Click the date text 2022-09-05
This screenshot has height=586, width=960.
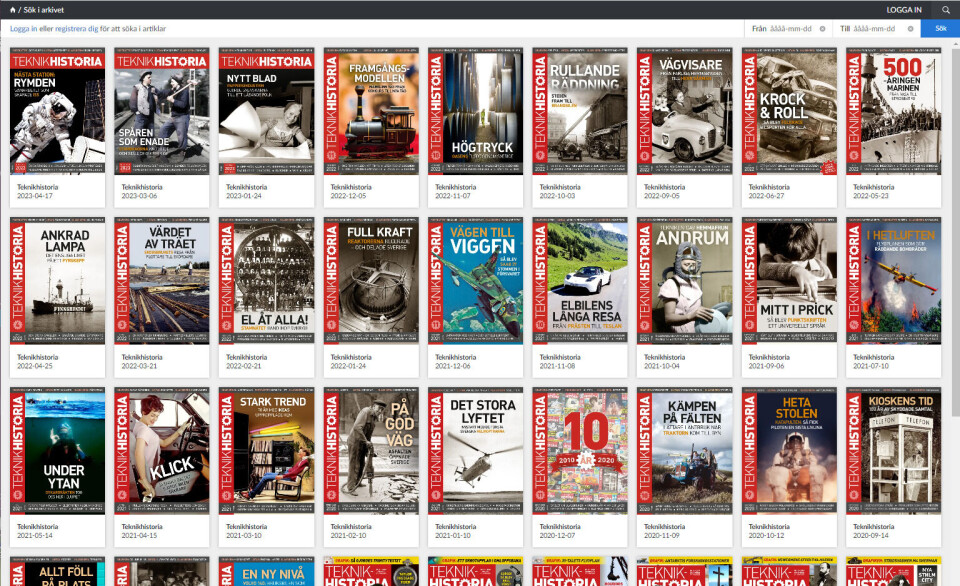click(662, 196)
